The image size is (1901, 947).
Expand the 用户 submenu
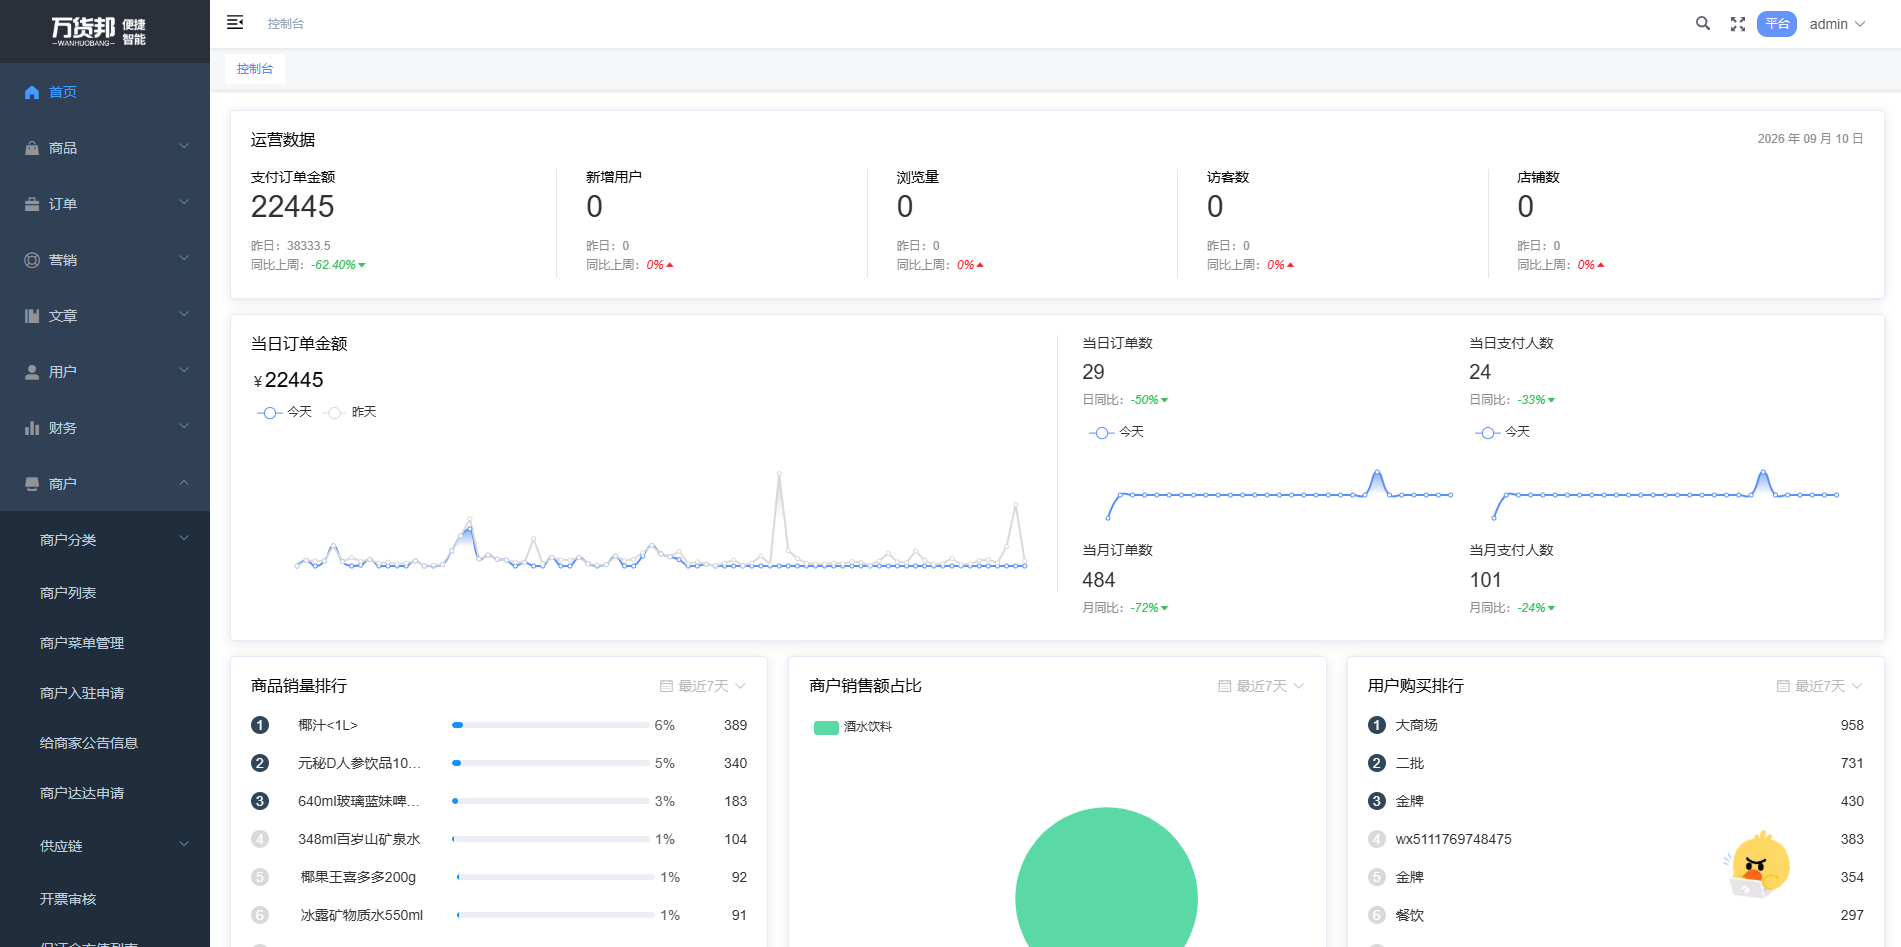click(184, 370)
